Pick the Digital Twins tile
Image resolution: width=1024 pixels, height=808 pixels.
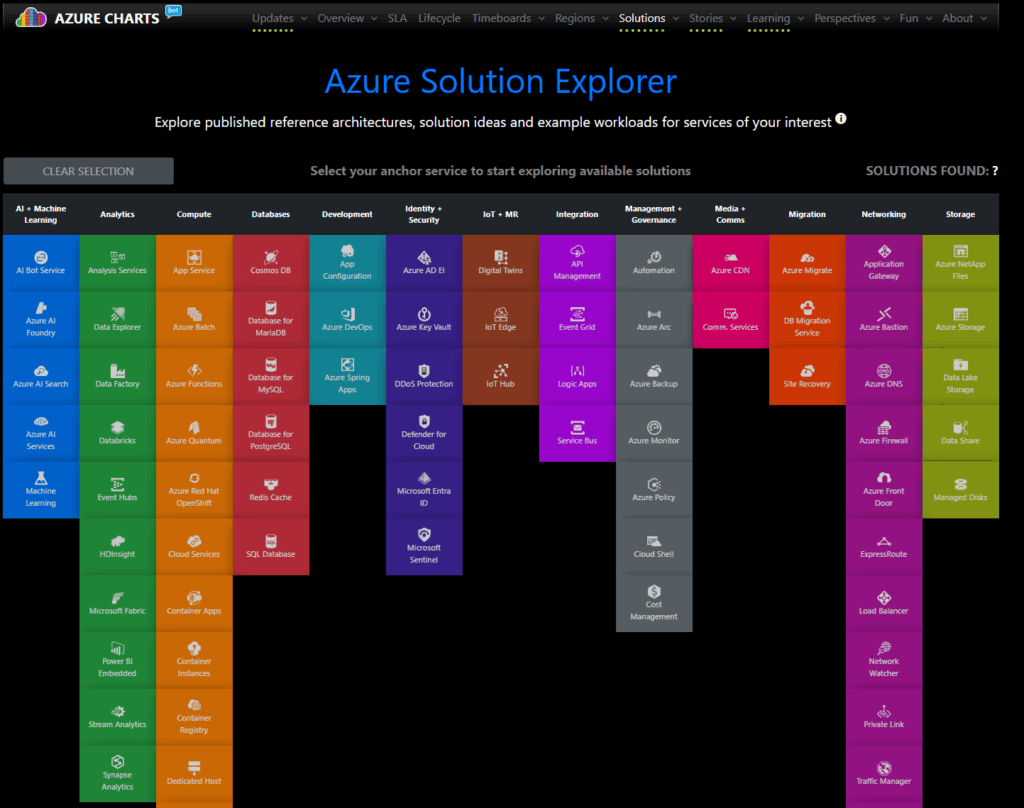(500, 263)
